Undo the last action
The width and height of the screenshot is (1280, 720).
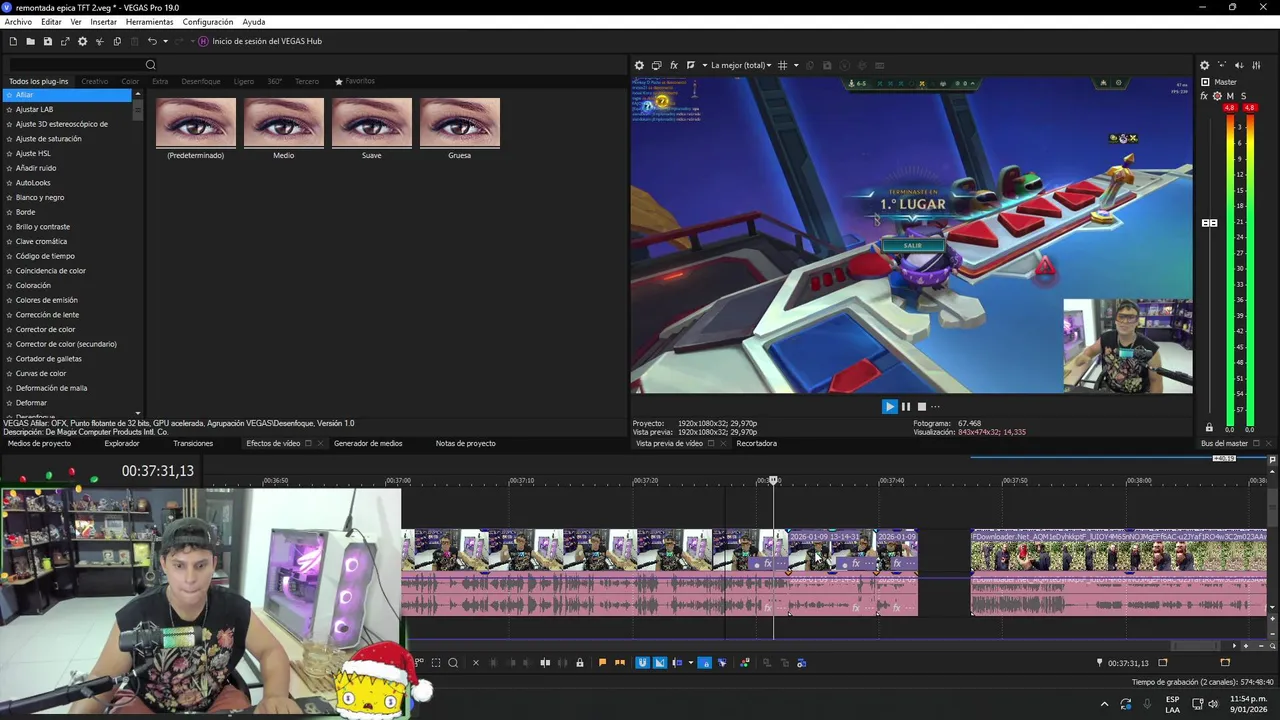click(152, 41)
